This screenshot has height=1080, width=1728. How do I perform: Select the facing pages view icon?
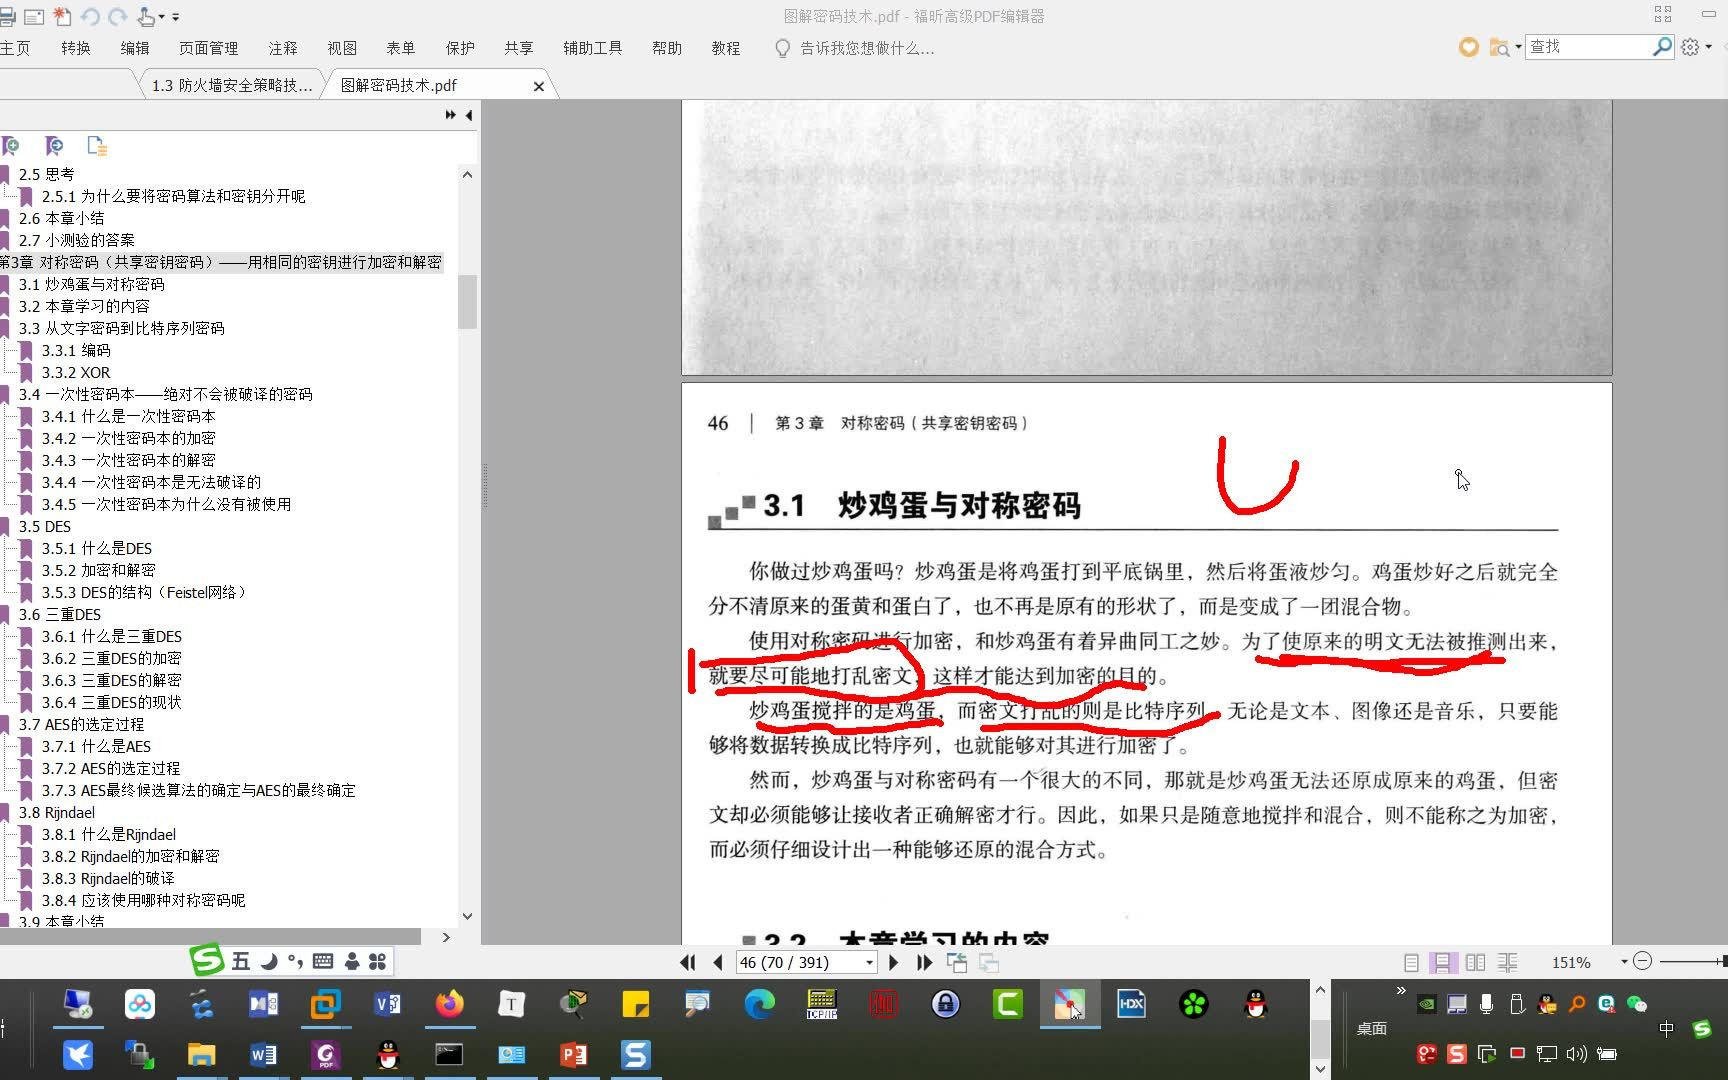click(x=1475, y=962)
